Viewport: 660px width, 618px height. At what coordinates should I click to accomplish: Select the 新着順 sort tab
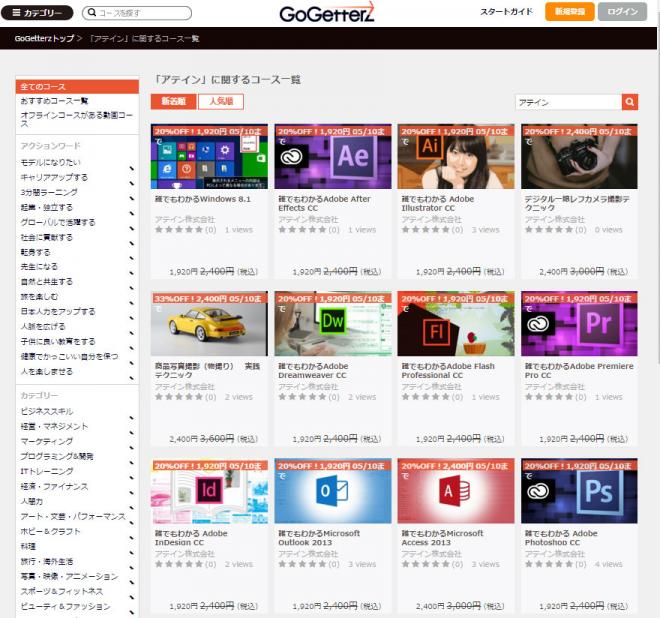[173, 101]
